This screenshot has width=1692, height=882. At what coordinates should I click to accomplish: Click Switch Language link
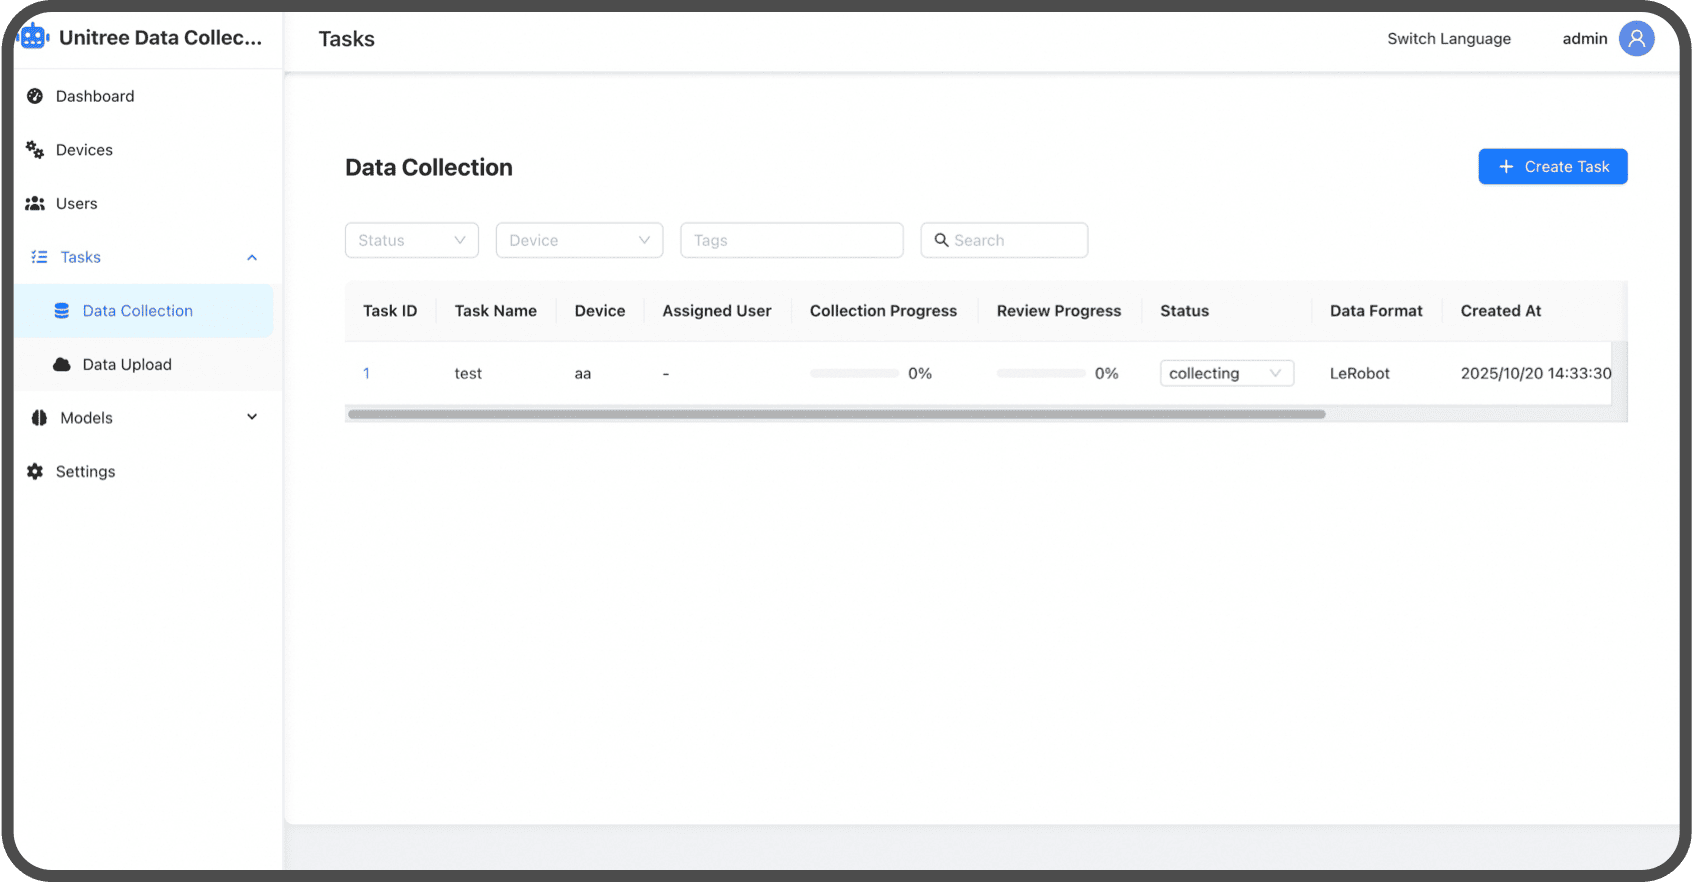(x=1448, y=39)
